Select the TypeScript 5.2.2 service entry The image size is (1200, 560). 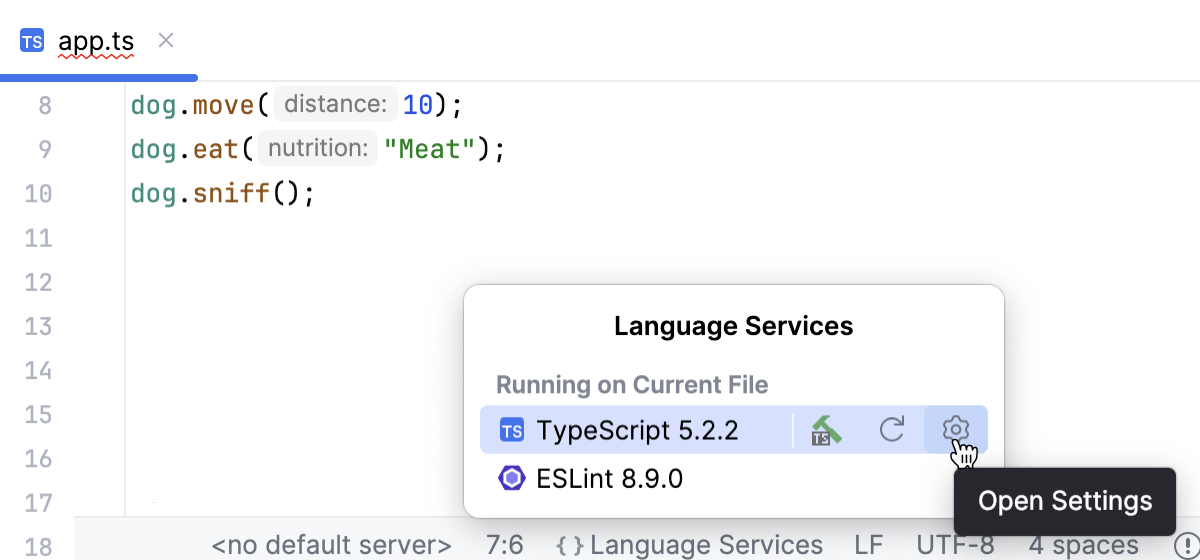coord(637,430)
